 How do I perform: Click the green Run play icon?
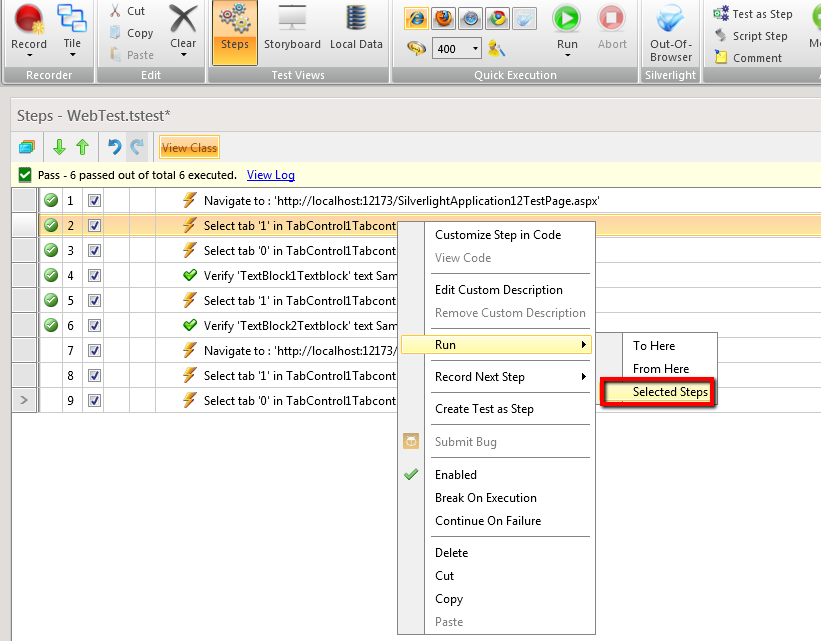point(567,18)
